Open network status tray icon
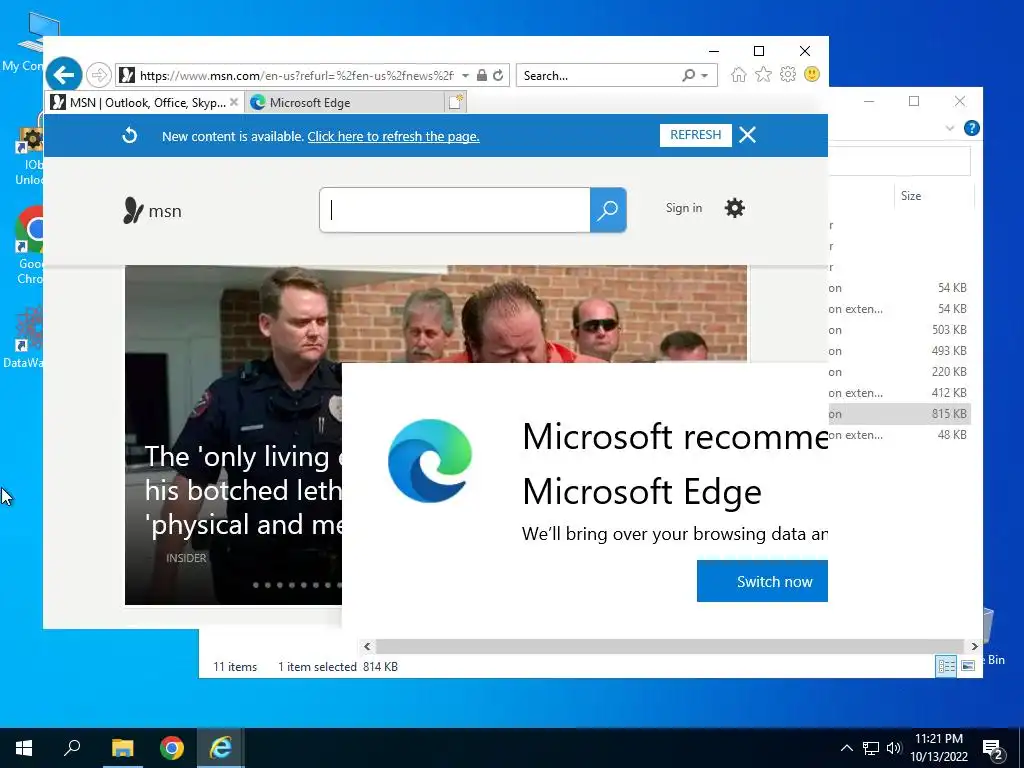 tap(871, 748)
